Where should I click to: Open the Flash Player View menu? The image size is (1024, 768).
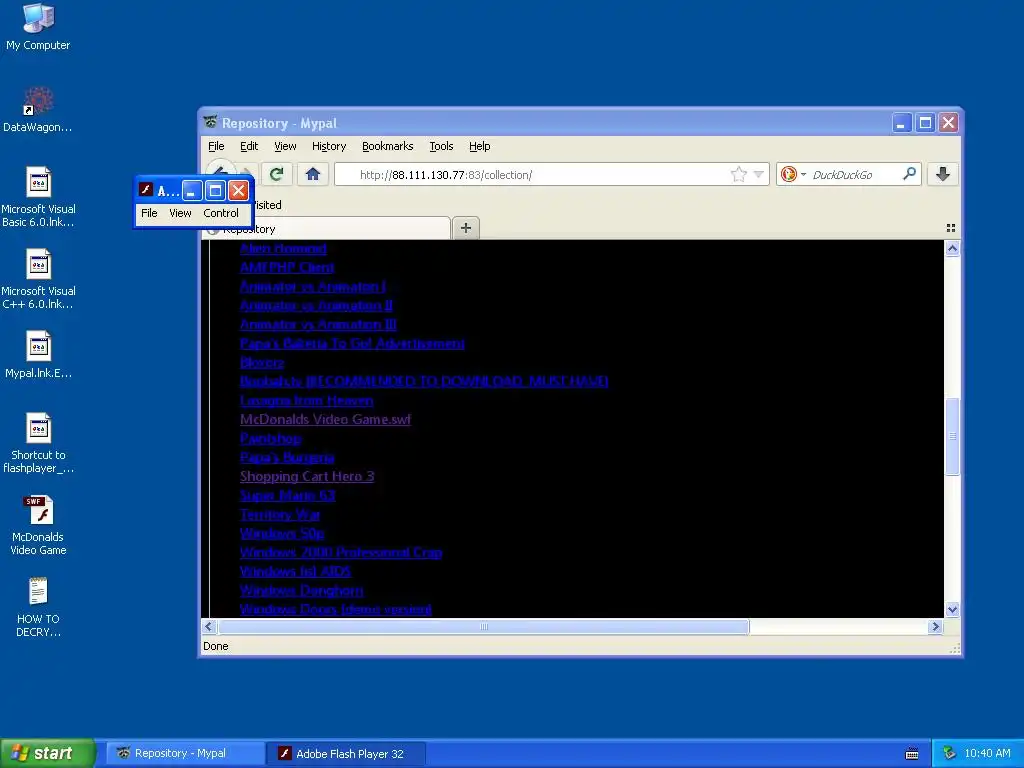[x=180, y=213]
